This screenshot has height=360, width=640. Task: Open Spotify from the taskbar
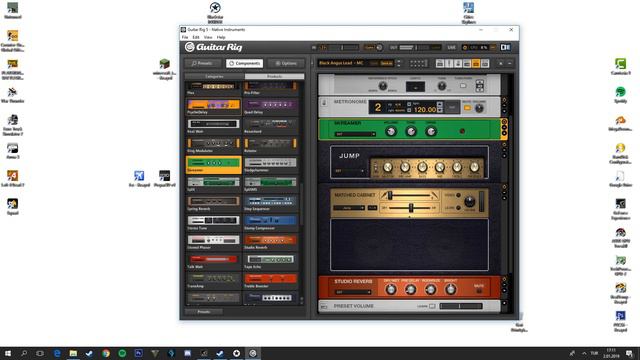[122, 353]
